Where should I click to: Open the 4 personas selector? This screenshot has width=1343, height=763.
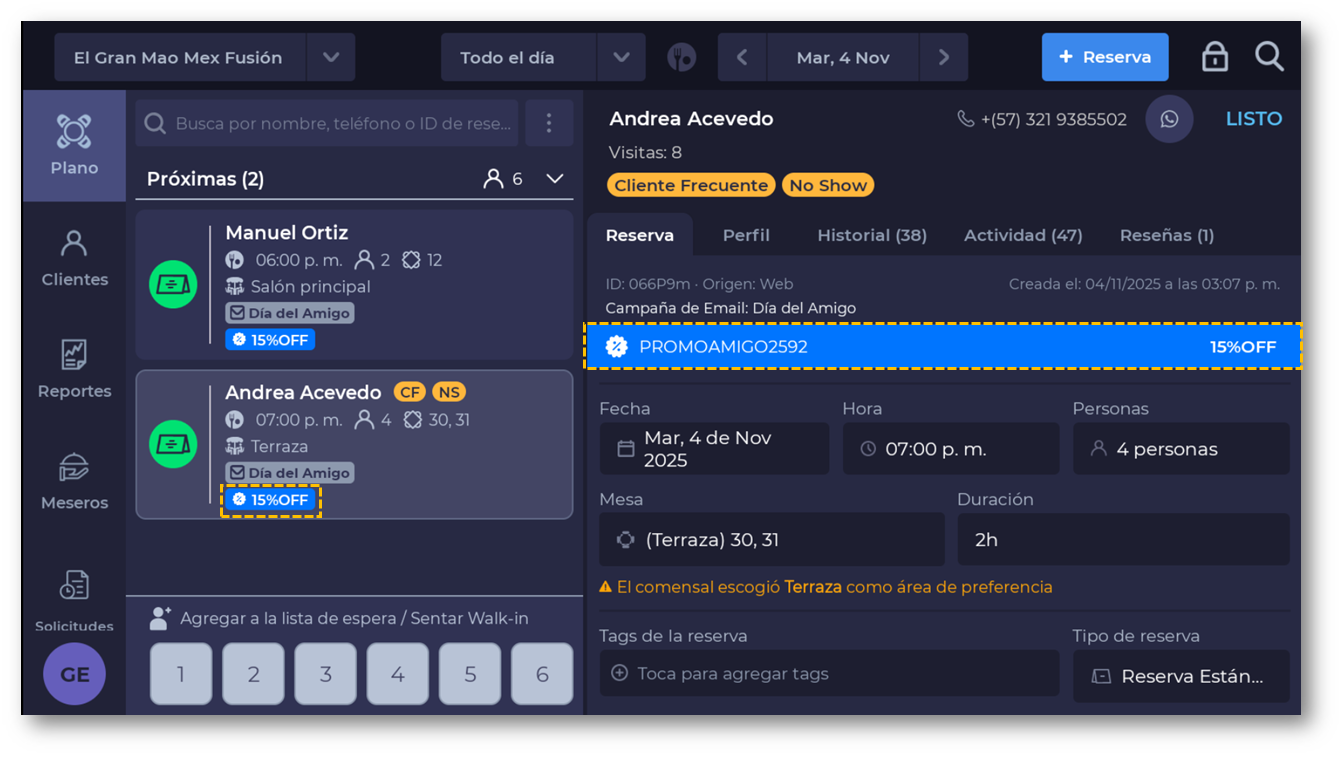(1181, 449)
